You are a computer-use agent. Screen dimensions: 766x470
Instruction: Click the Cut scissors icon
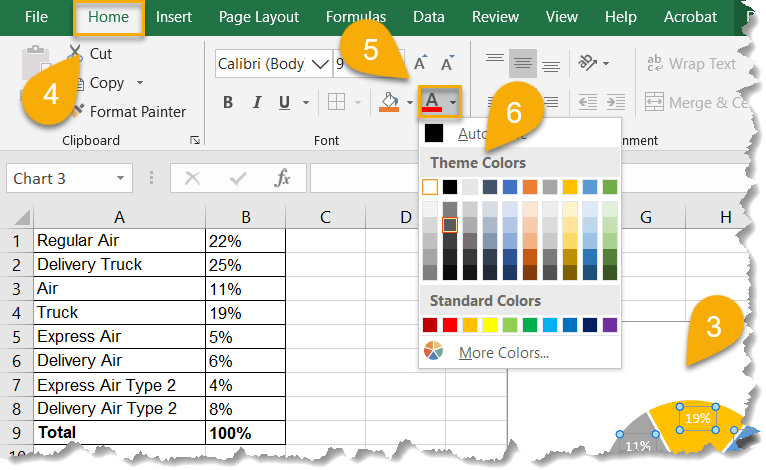[x=76, y=54]
